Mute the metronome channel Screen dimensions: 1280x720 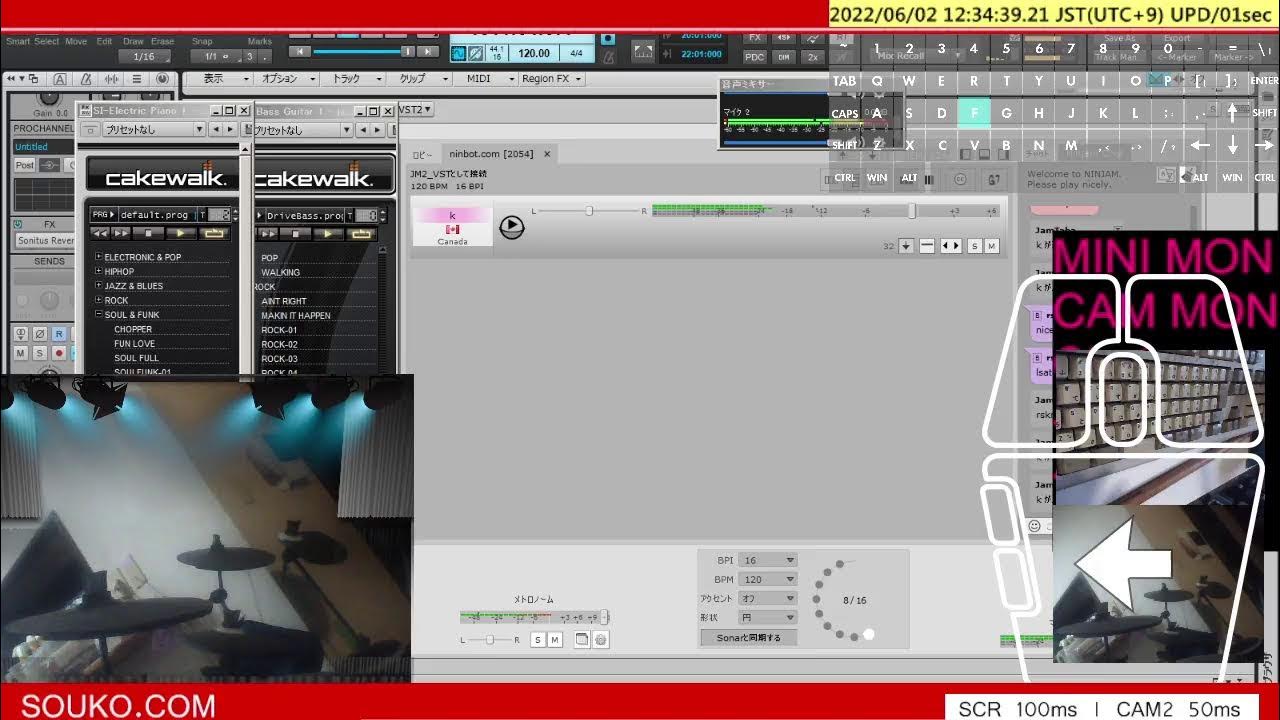coord(555,640)
